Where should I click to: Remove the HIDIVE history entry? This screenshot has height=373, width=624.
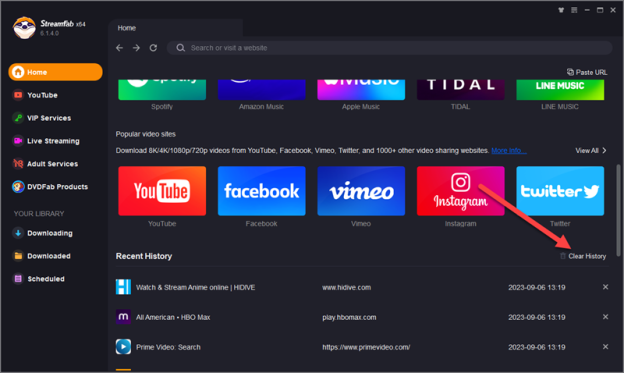[x=605, y=287]
